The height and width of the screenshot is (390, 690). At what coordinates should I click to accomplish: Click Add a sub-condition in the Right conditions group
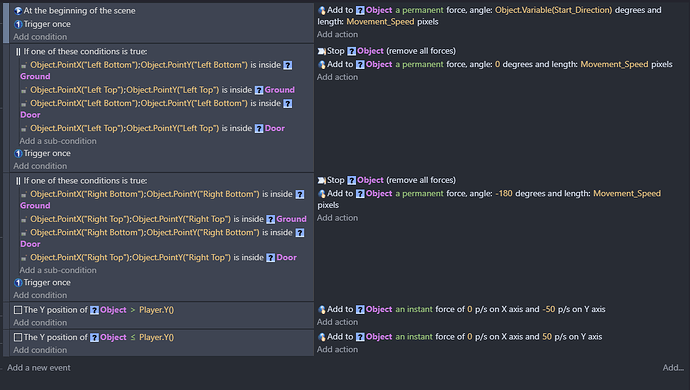coord(58,270)
